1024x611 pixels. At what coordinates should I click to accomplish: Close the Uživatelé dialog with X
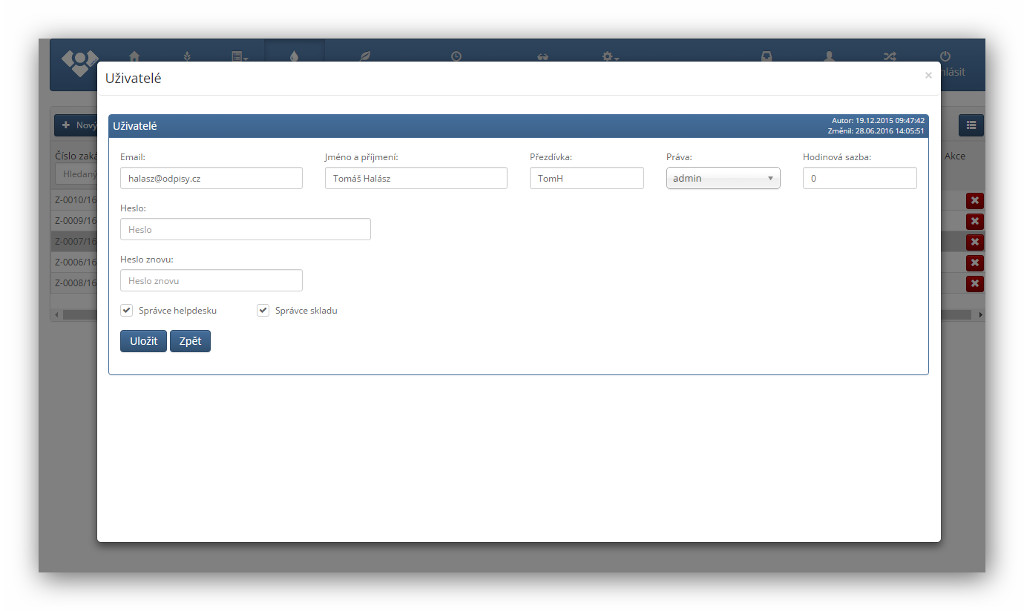(x=928, y=75)
